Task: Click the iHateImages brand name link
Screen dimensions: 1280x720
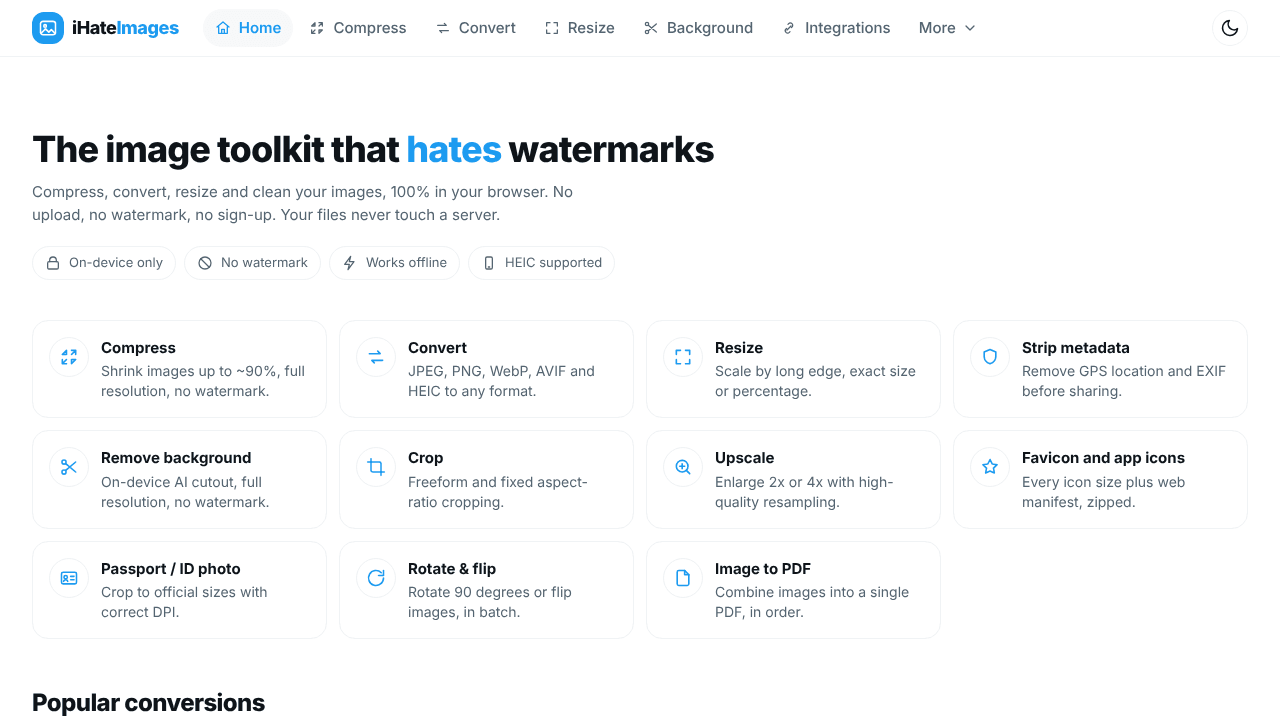Action: (x=125, y=28)
